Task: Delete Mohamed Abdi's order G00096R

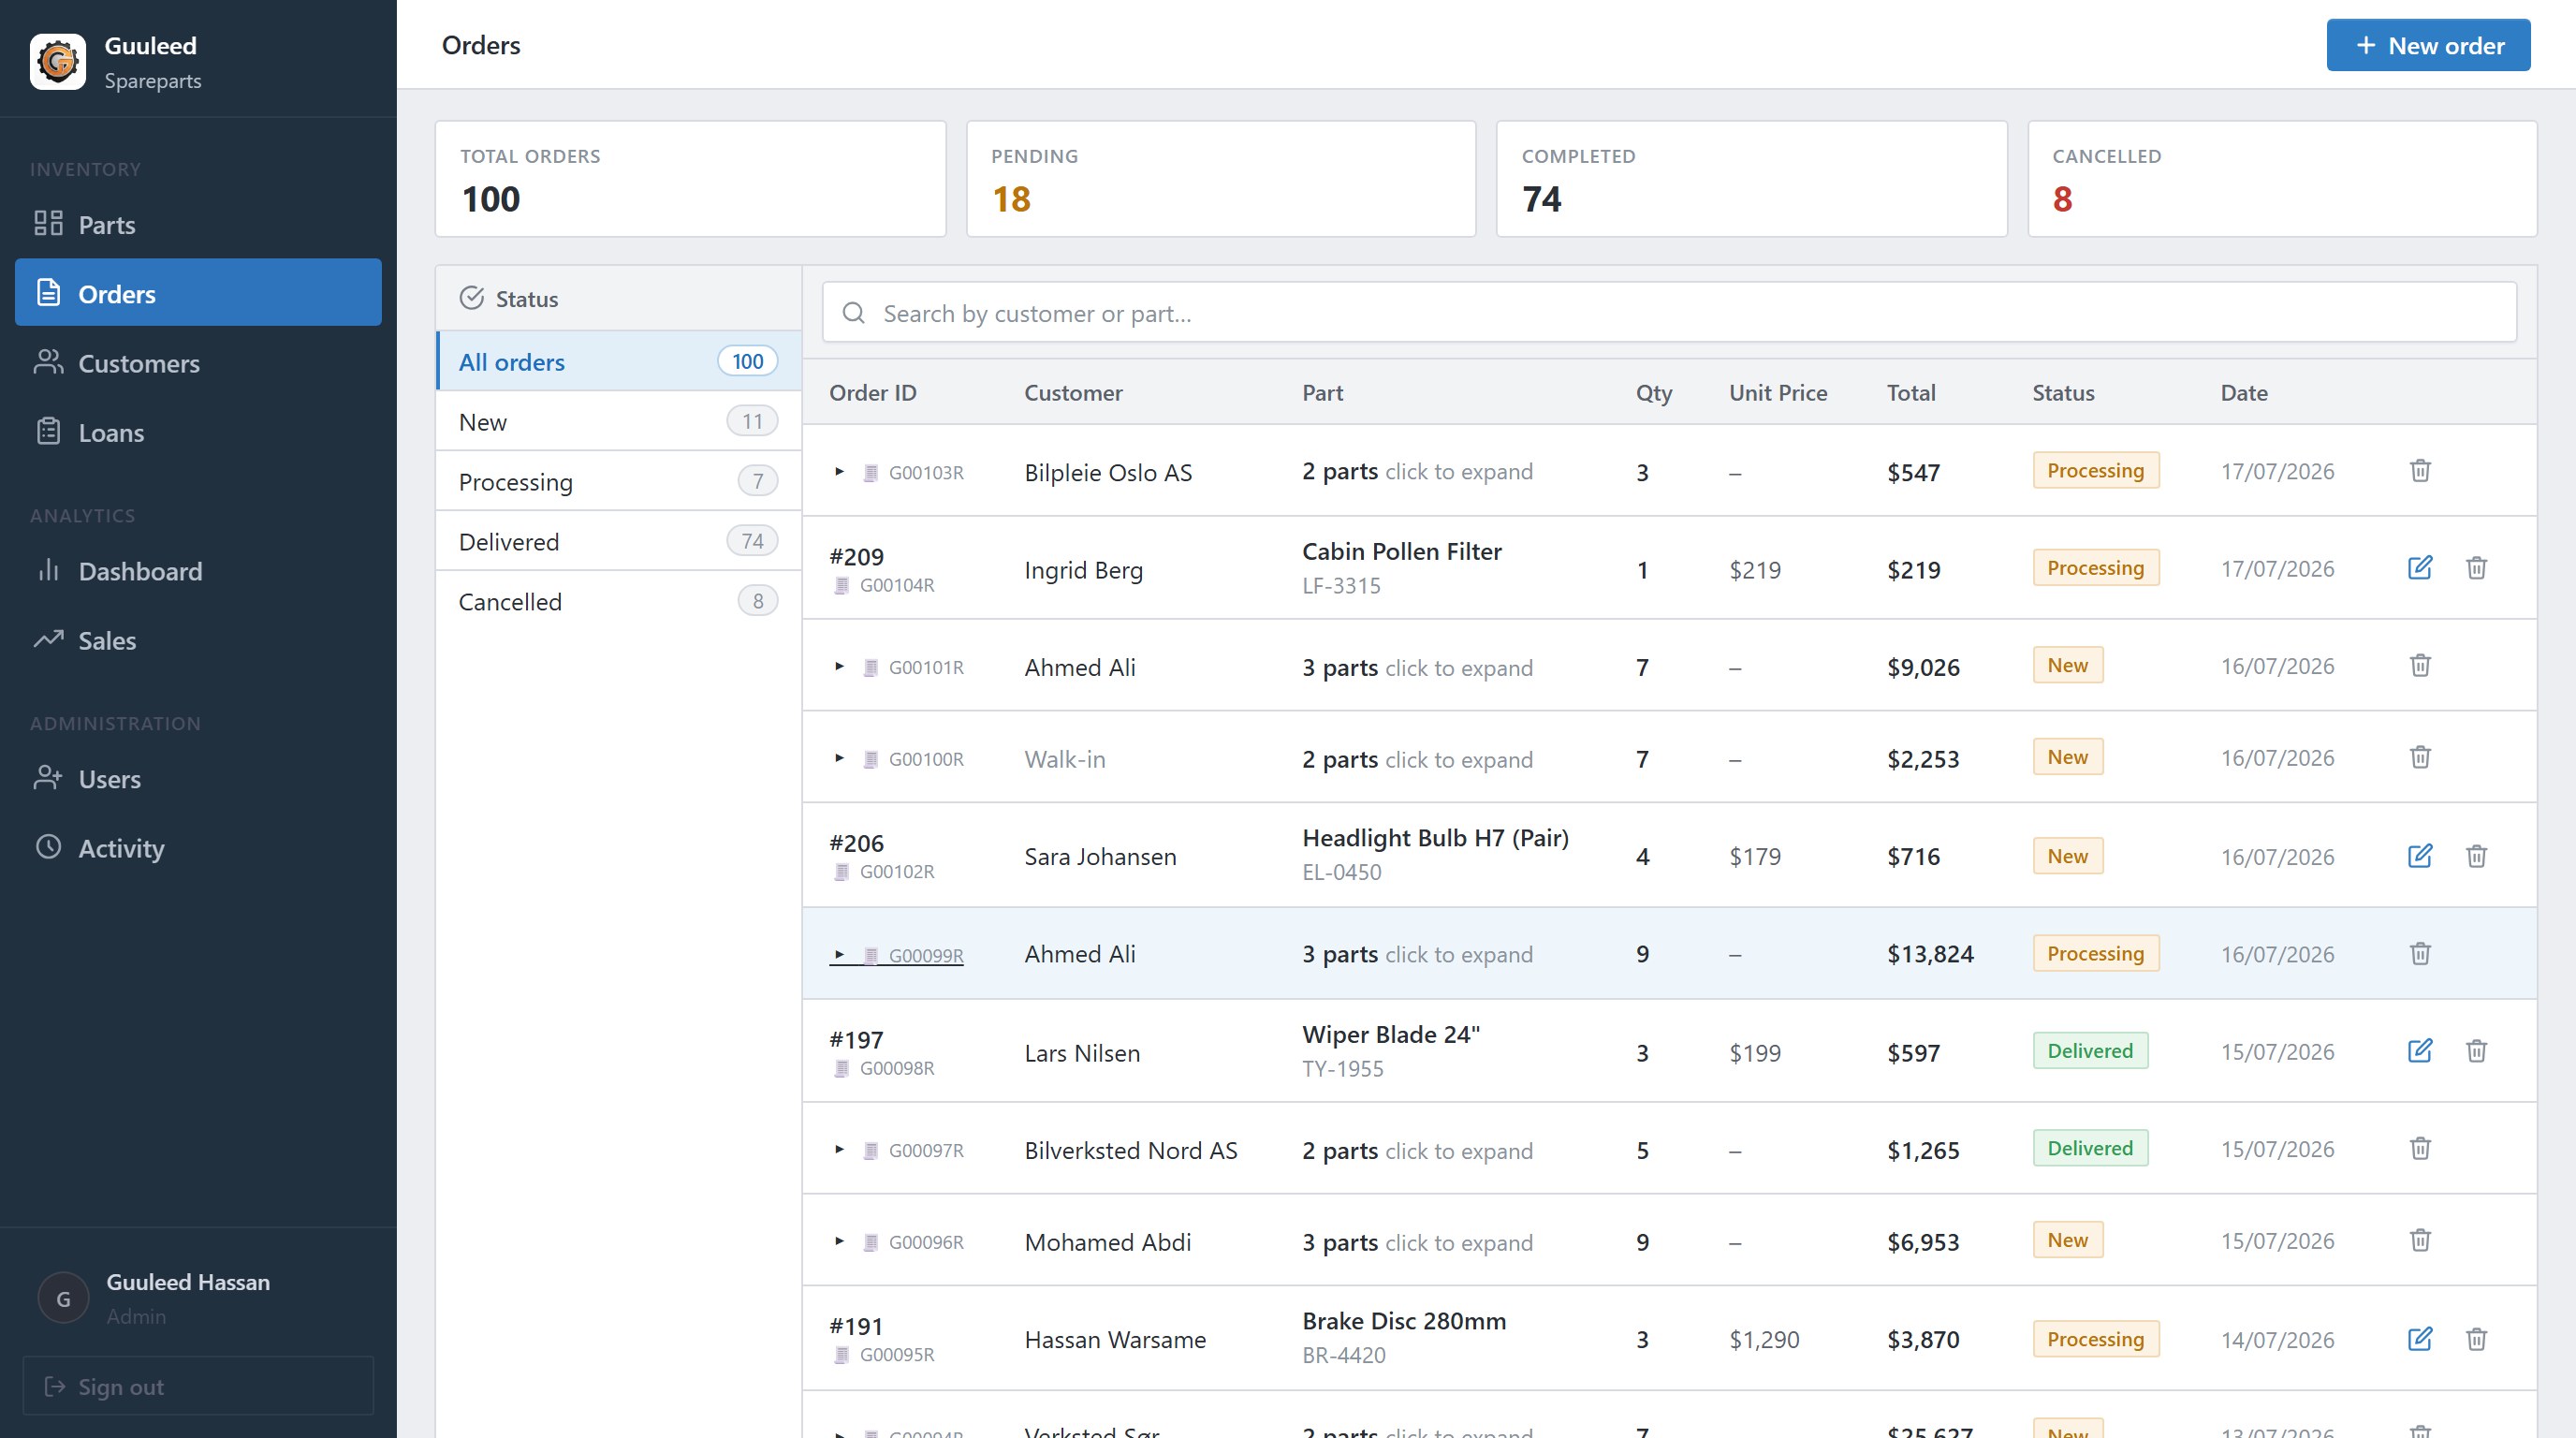Action: [2420, 1240]
